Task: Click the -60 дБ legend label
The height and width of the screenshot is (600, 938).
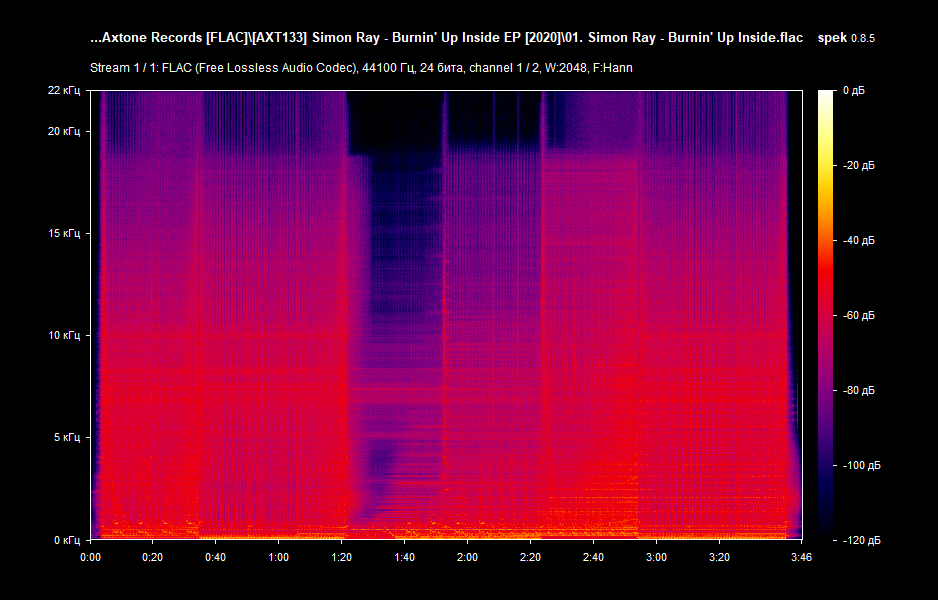Action: pos(857,315)
